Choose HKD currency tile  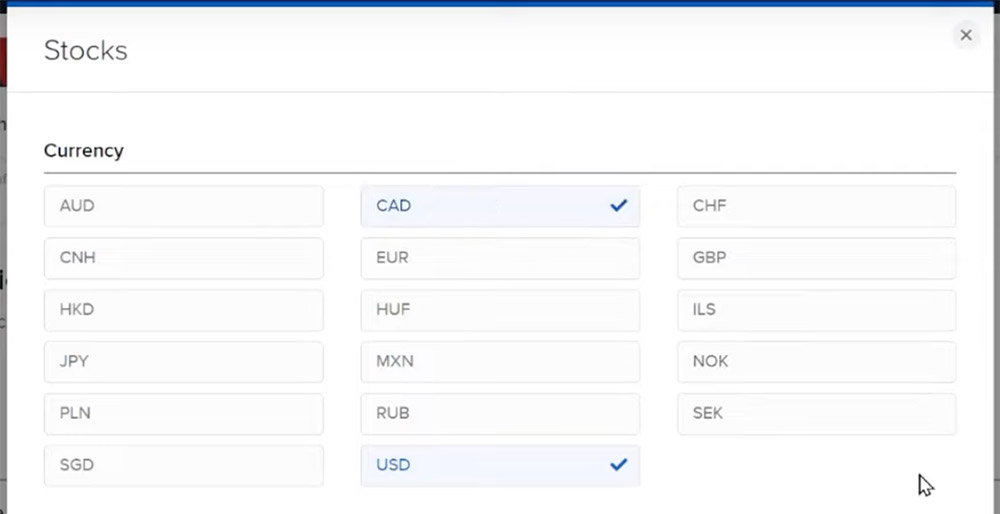pyautogui.click(x=184, y=310)
